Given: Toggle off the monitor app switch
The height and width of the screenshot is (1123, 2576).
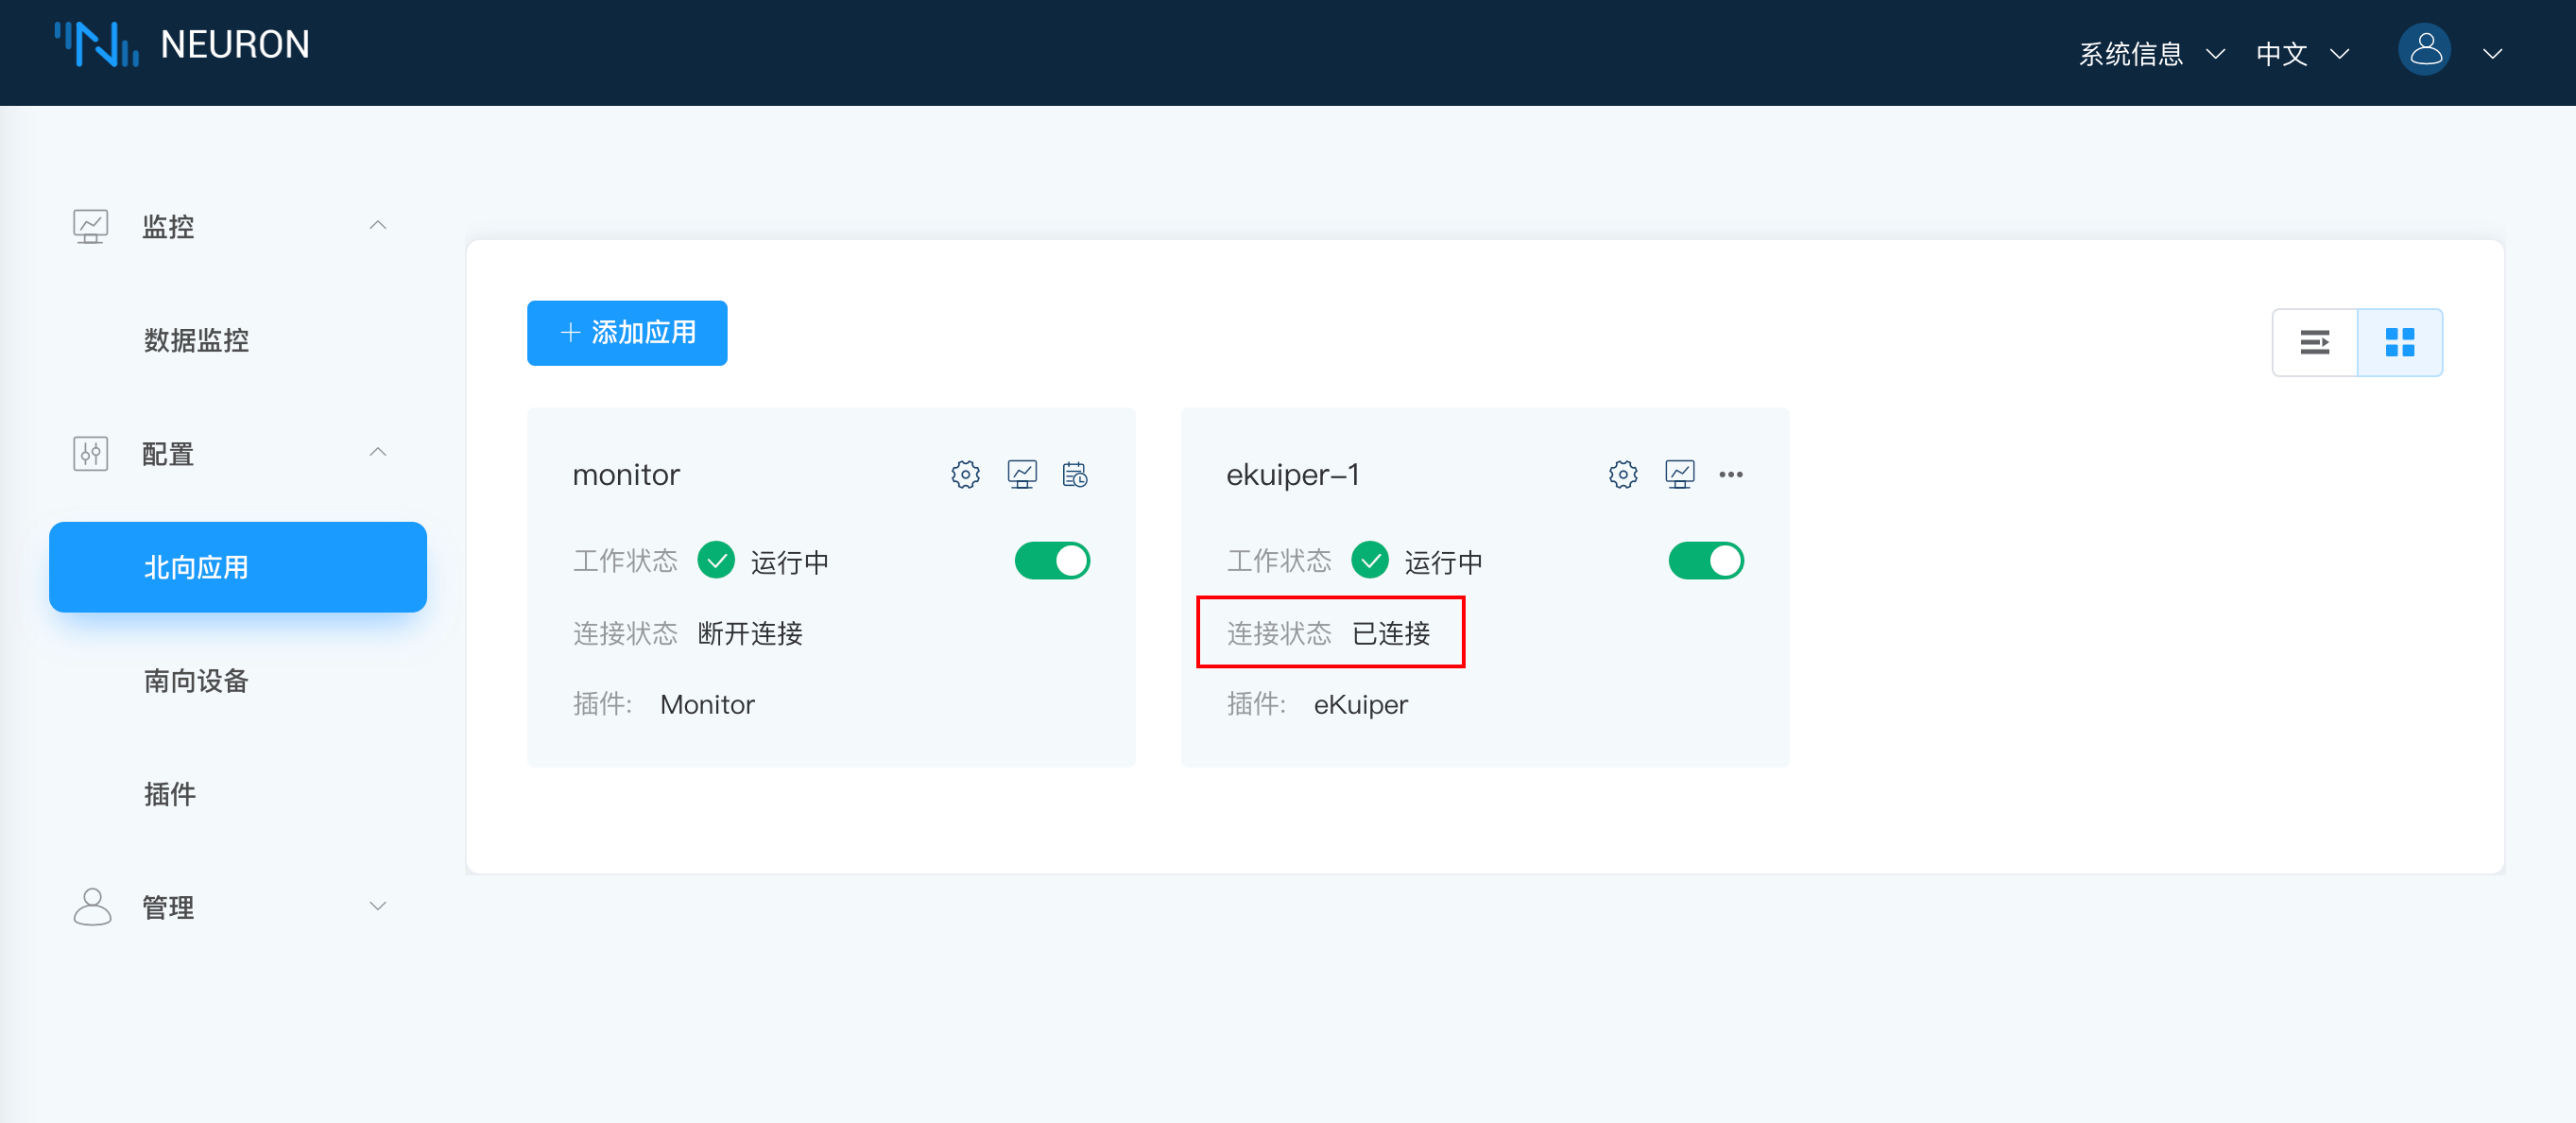Looking at the screenshot, I should [x=1052, y=561].
